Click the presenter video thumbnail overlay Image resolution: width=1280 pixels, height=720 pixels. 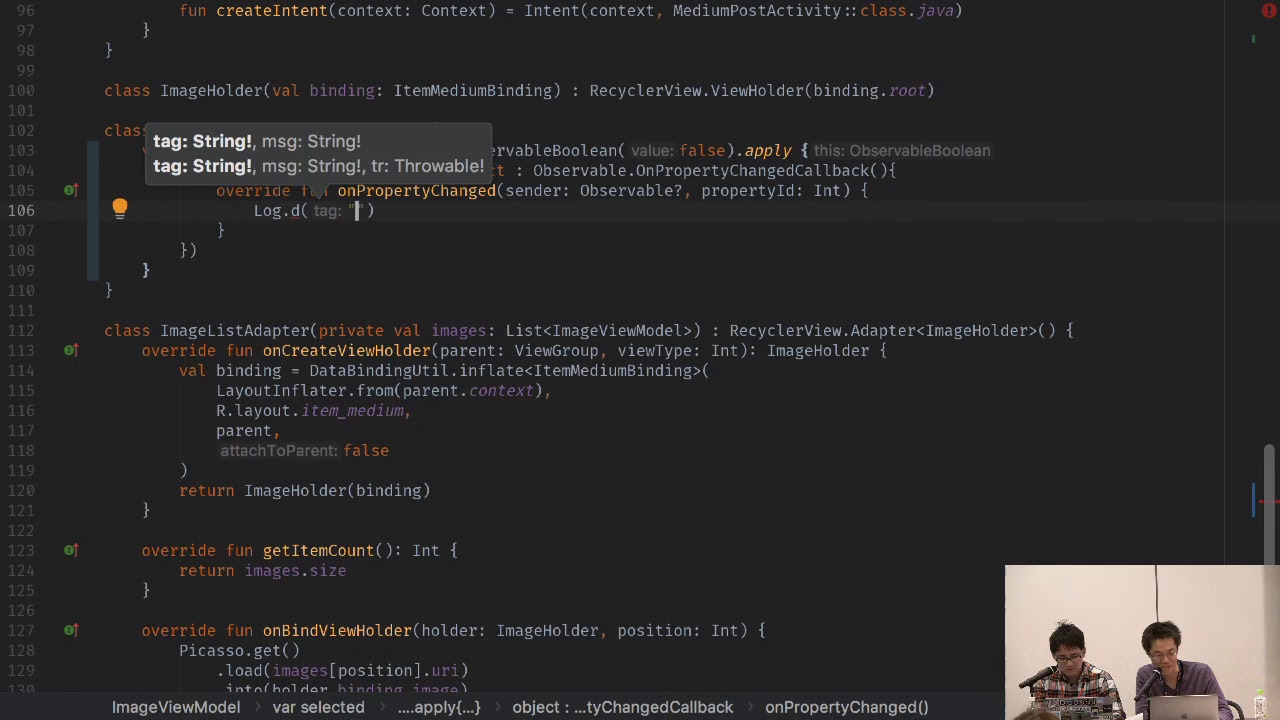tap(1142, 643)
